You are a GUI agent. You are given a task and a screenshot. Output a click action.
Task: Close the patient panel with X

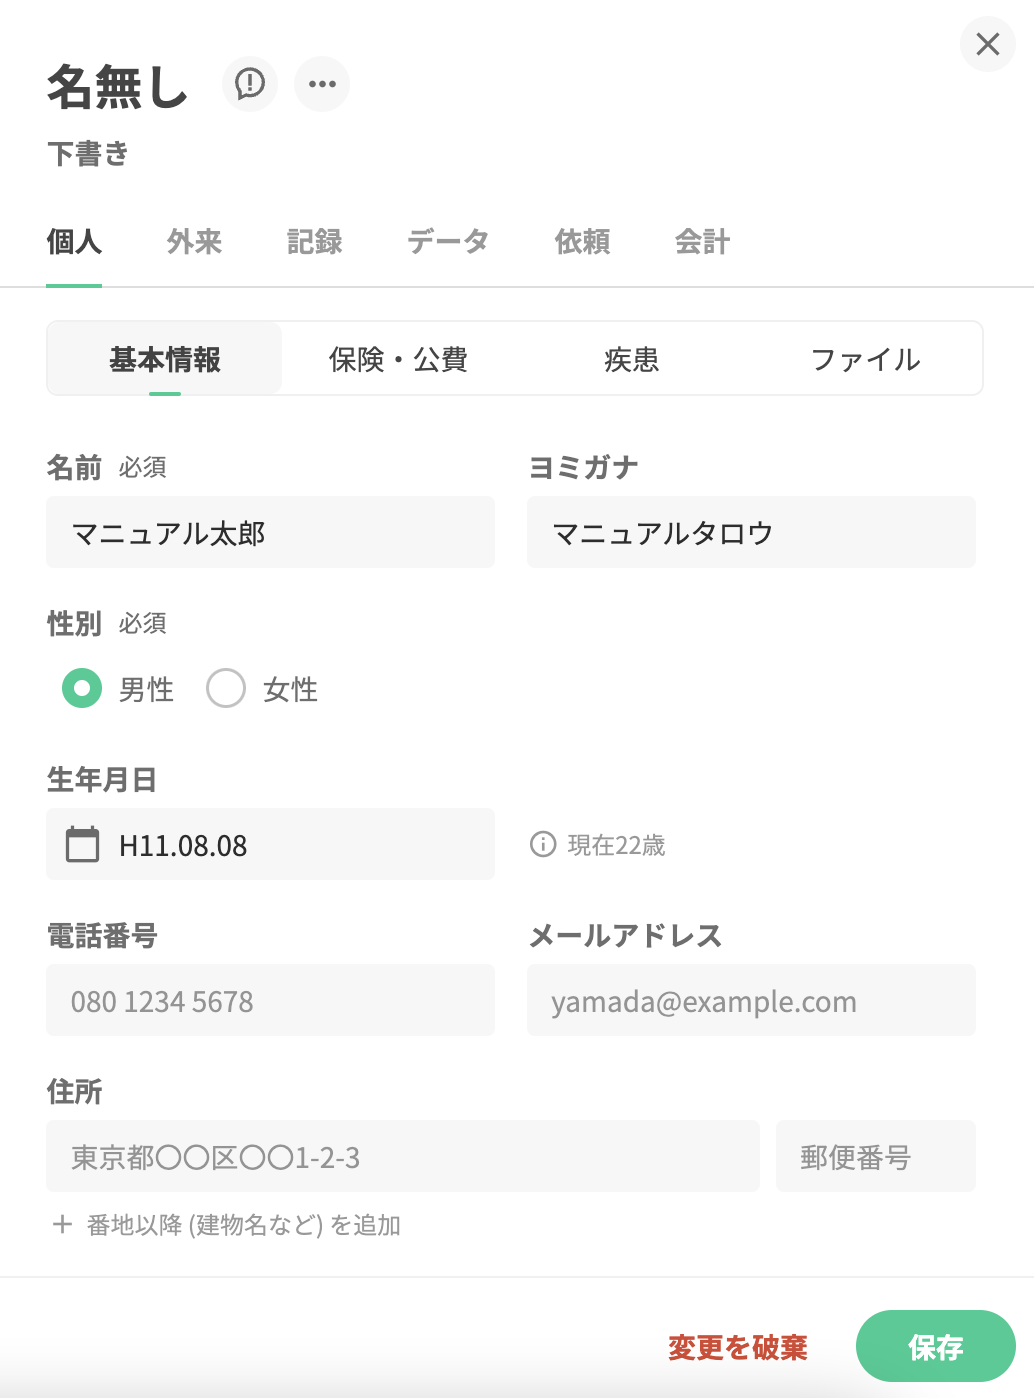987,44
